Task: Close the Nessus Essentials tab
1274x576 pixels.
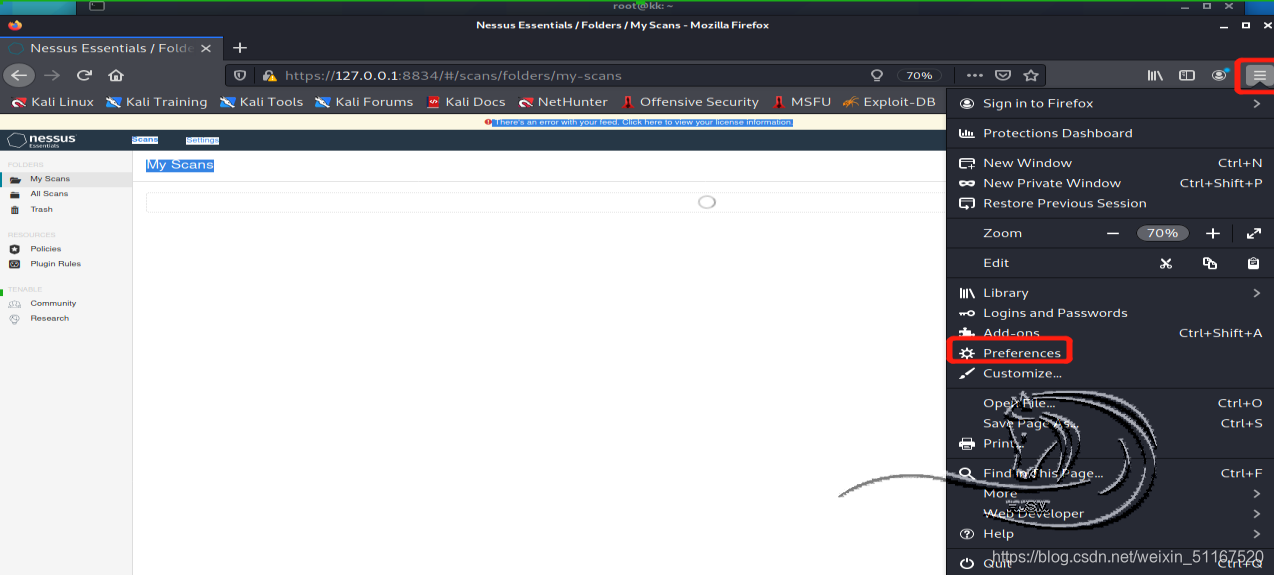Action: point(206,48)
